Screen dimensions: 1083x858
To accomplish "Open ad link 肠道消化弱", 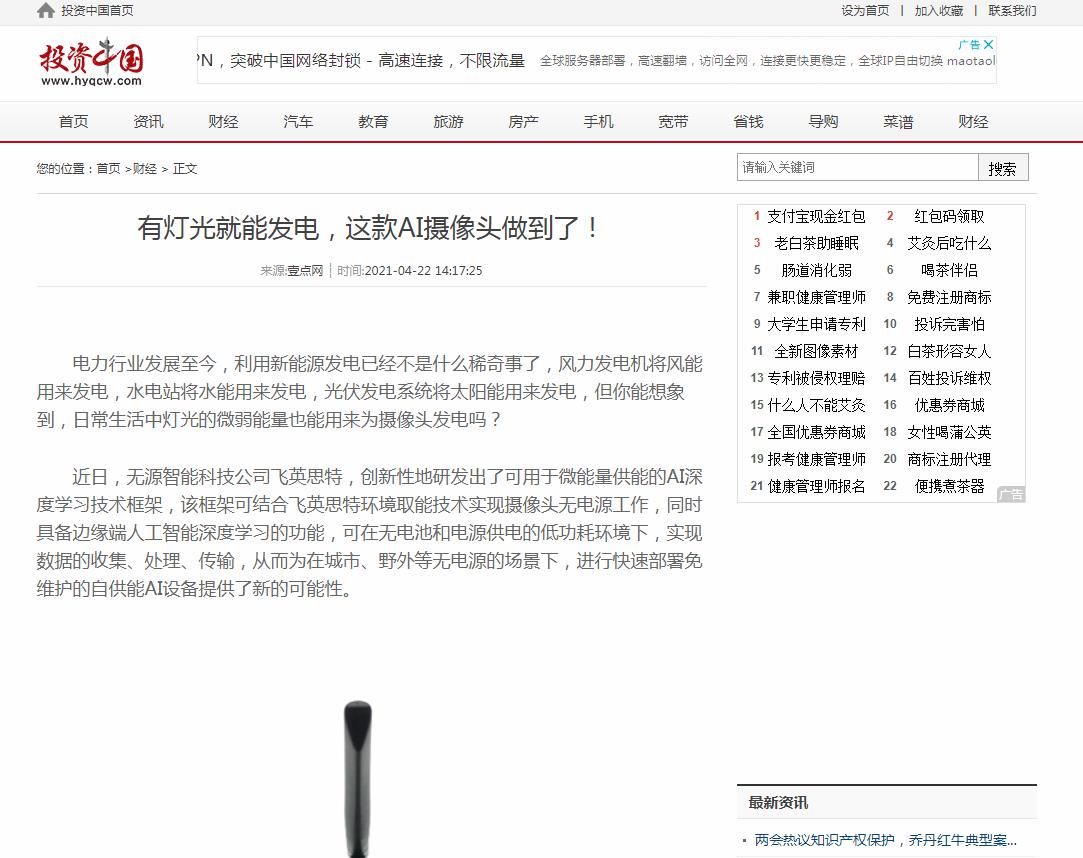I will pos(816,270).
